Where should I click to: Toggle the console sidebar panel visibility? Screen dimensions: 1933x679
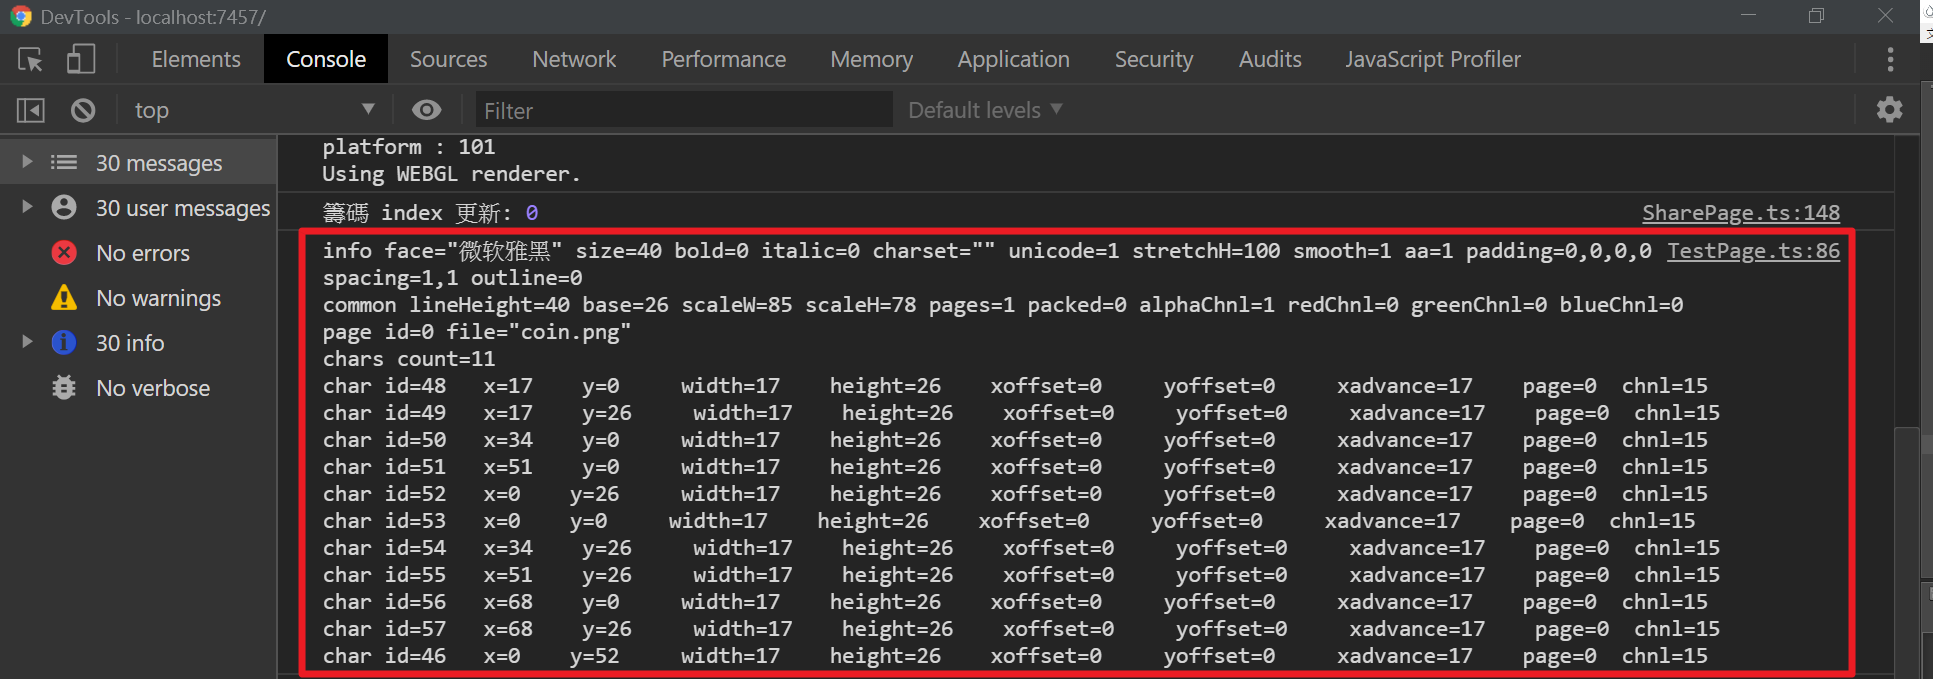31,110
